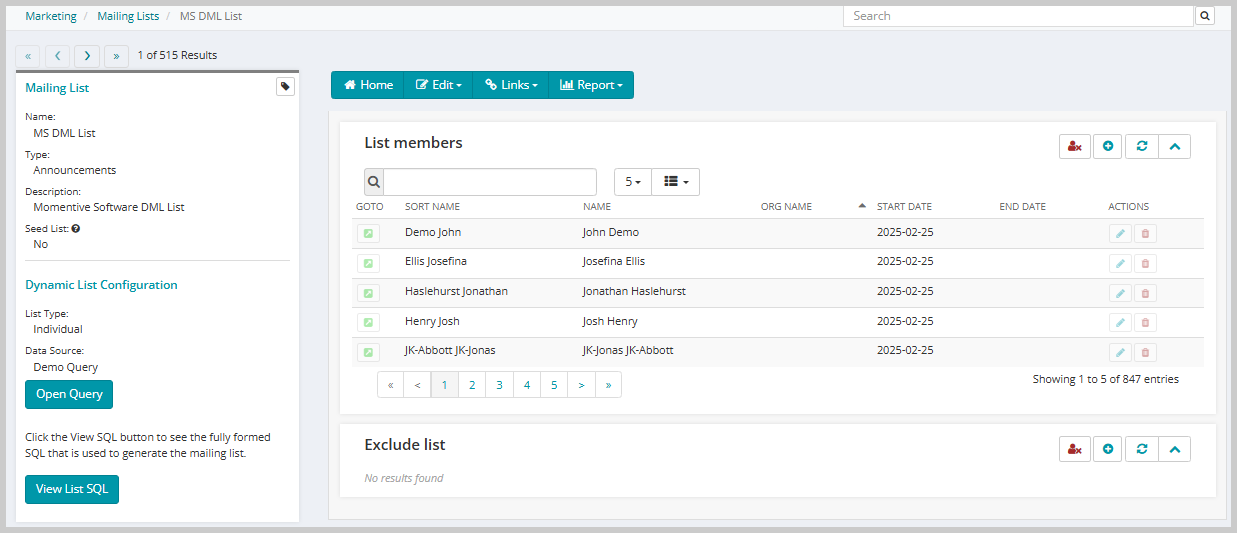Edit the Demo John row
Image resolution: width=1237 pixels, height=533 pixels.
(1120, 233)
